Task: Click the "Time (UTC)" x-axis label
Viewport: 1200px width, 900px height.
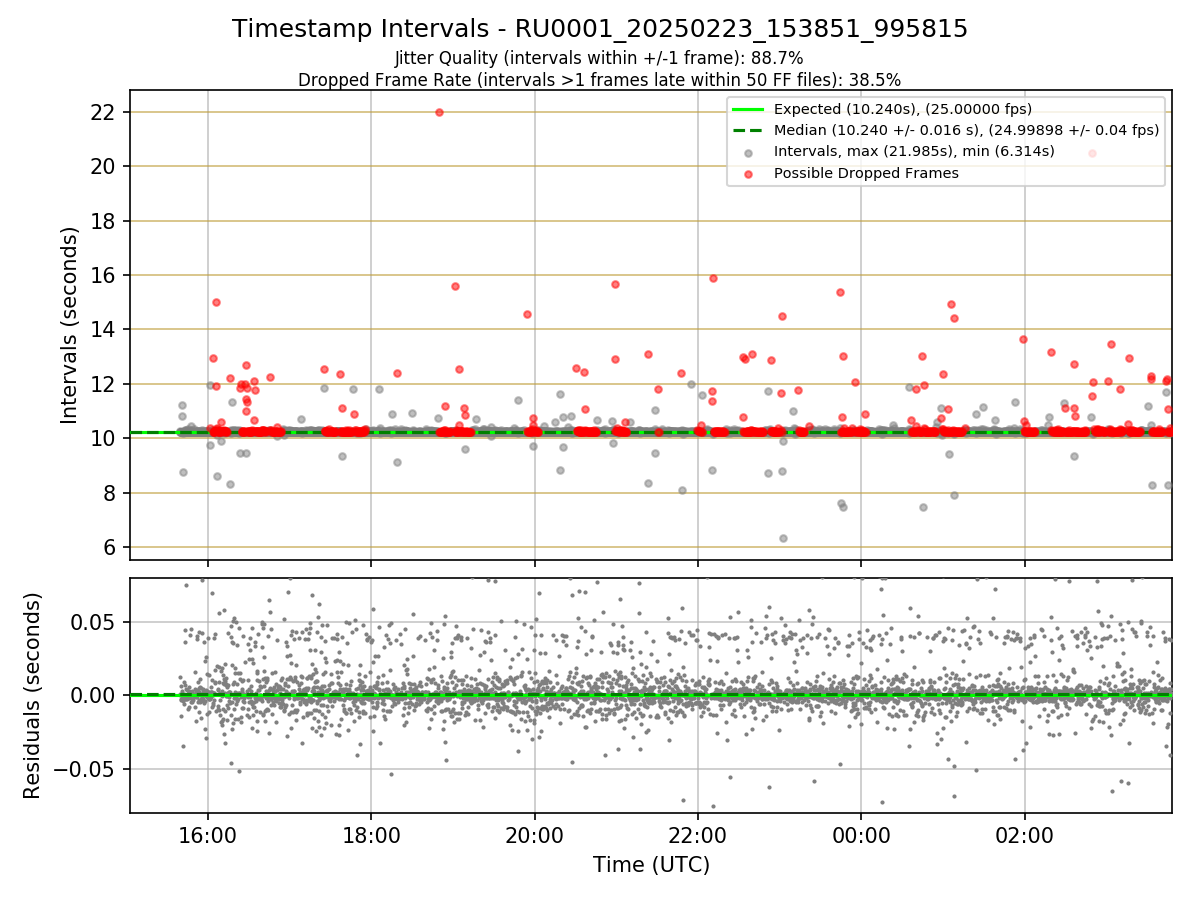Action: (651, 864)
